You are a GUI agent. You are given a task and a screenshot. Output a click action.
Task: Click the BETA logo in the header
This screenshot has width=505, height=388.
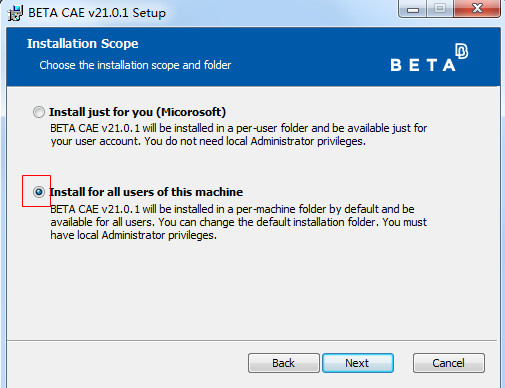click(x=429, y=57)
